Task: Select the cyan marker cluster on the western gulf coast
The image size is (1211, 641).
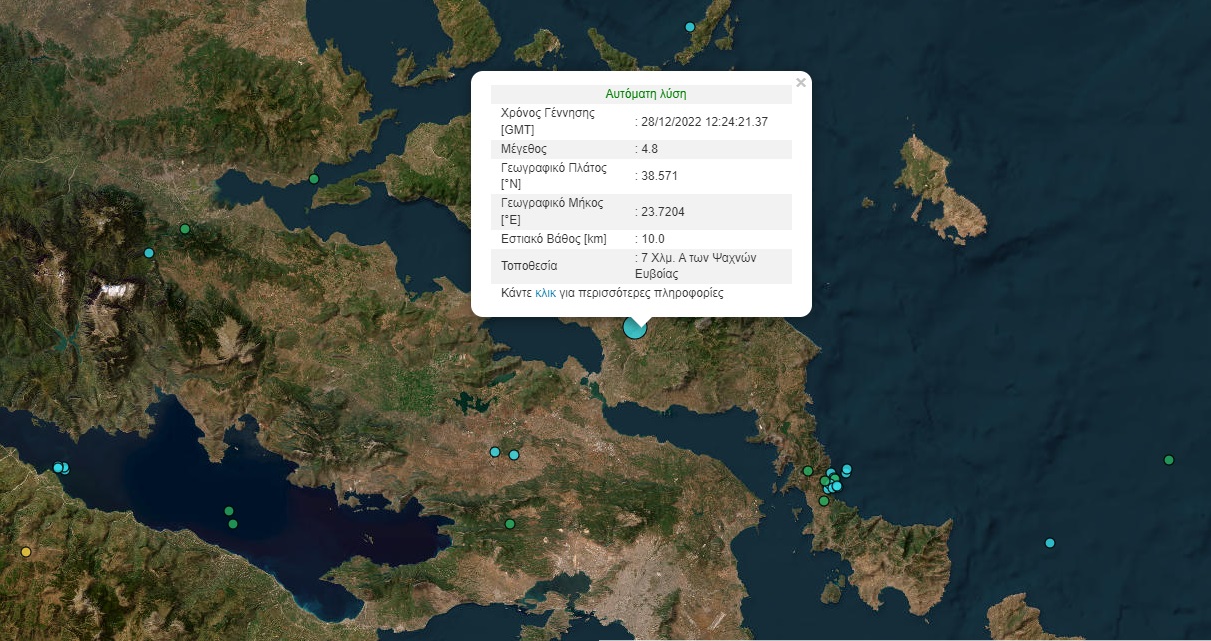Action: [x=60, y=467]
